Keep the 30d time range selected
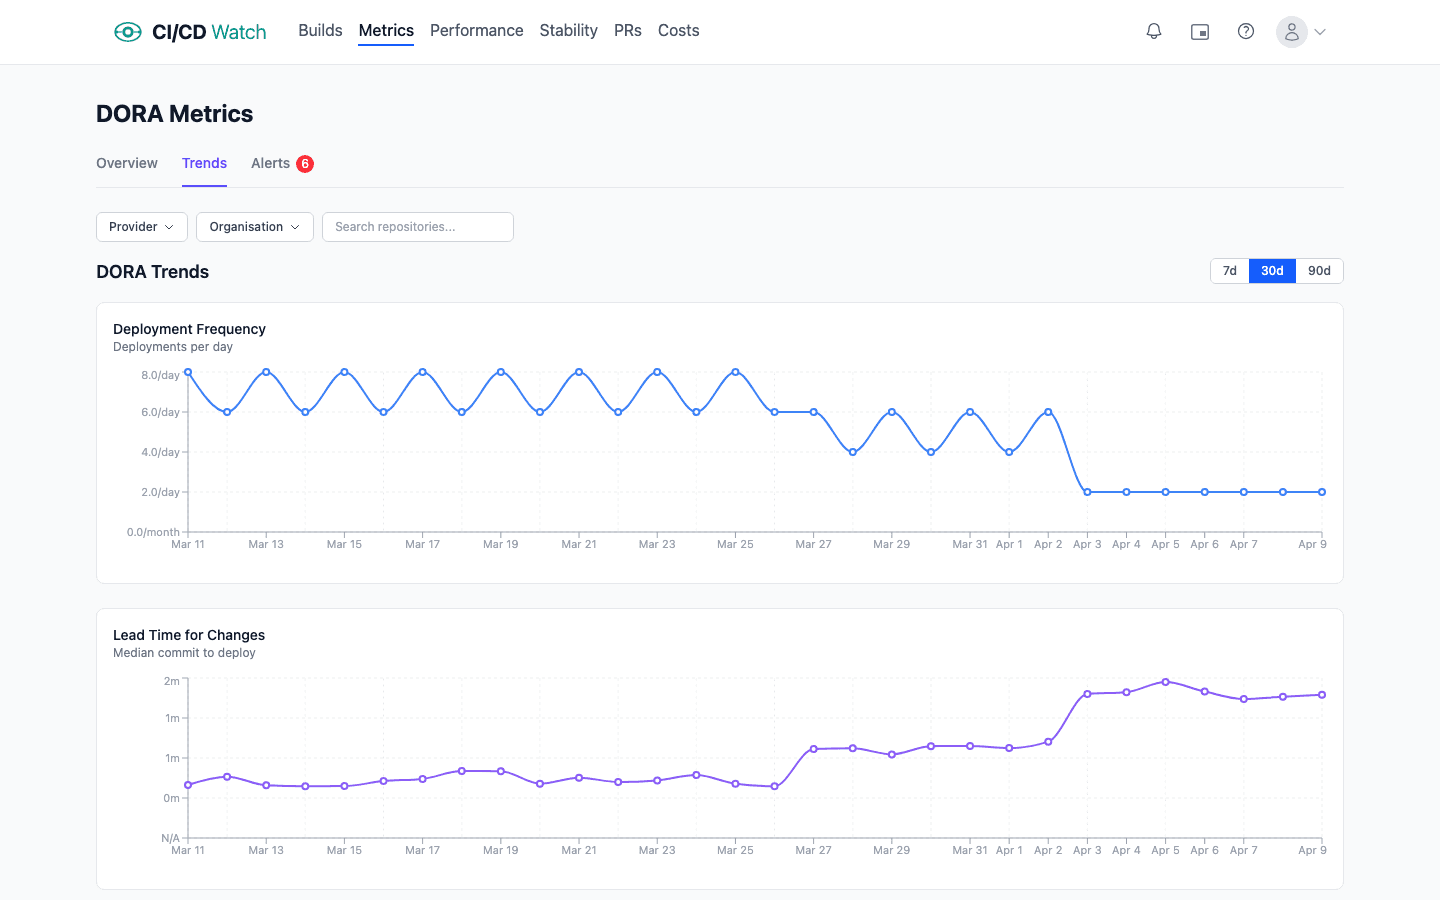The width and height of the screenshot is (1440, 900). click(x=1272, y=270)
